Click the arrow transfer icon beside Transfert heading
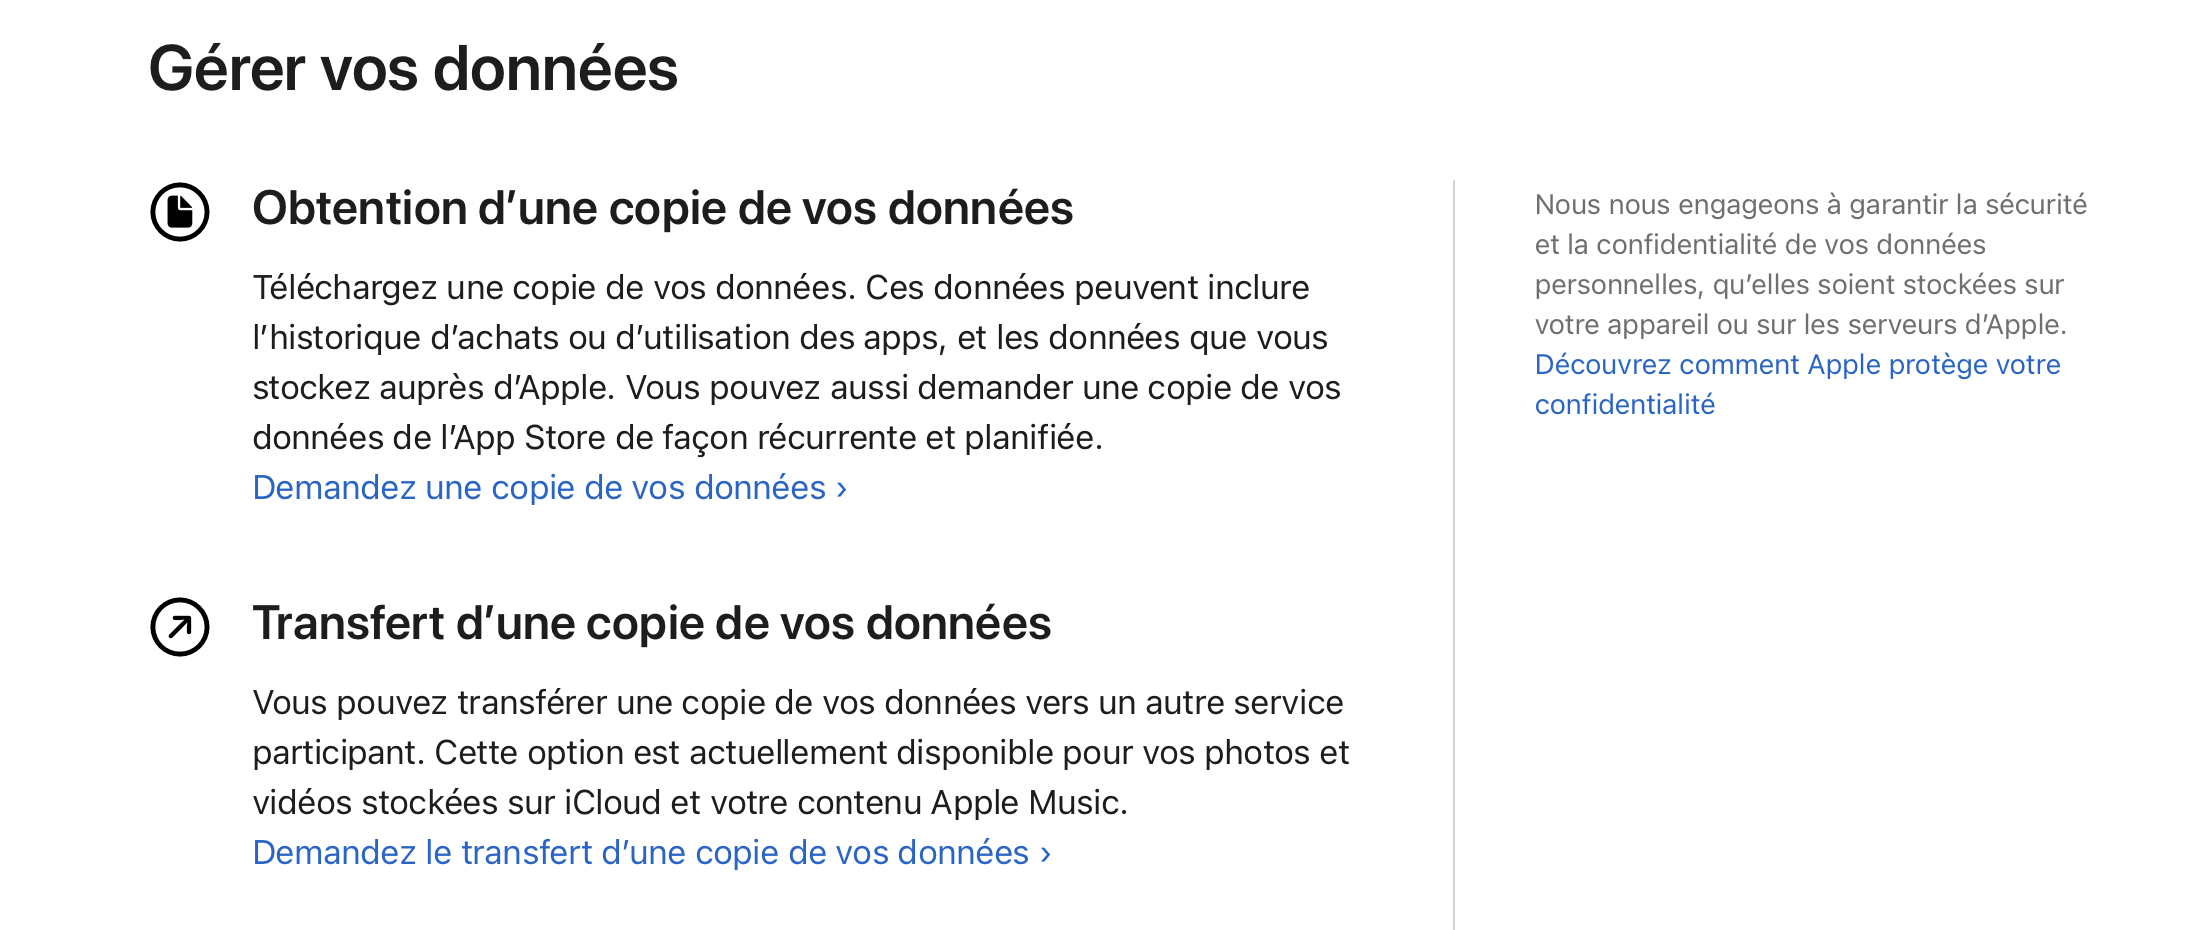2200x930 pixels. point(180,627)
